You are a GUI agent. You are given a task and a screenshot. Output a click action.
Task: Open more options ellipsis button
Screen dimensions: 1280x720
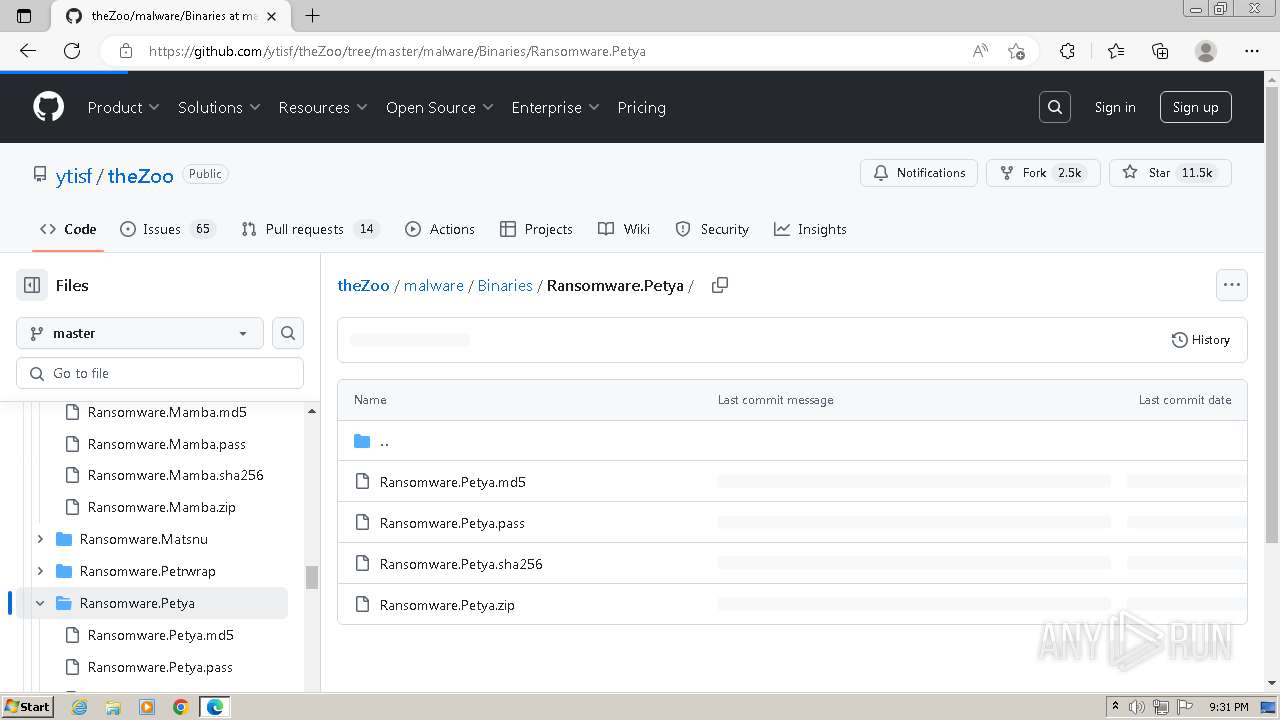point(1232,285)
